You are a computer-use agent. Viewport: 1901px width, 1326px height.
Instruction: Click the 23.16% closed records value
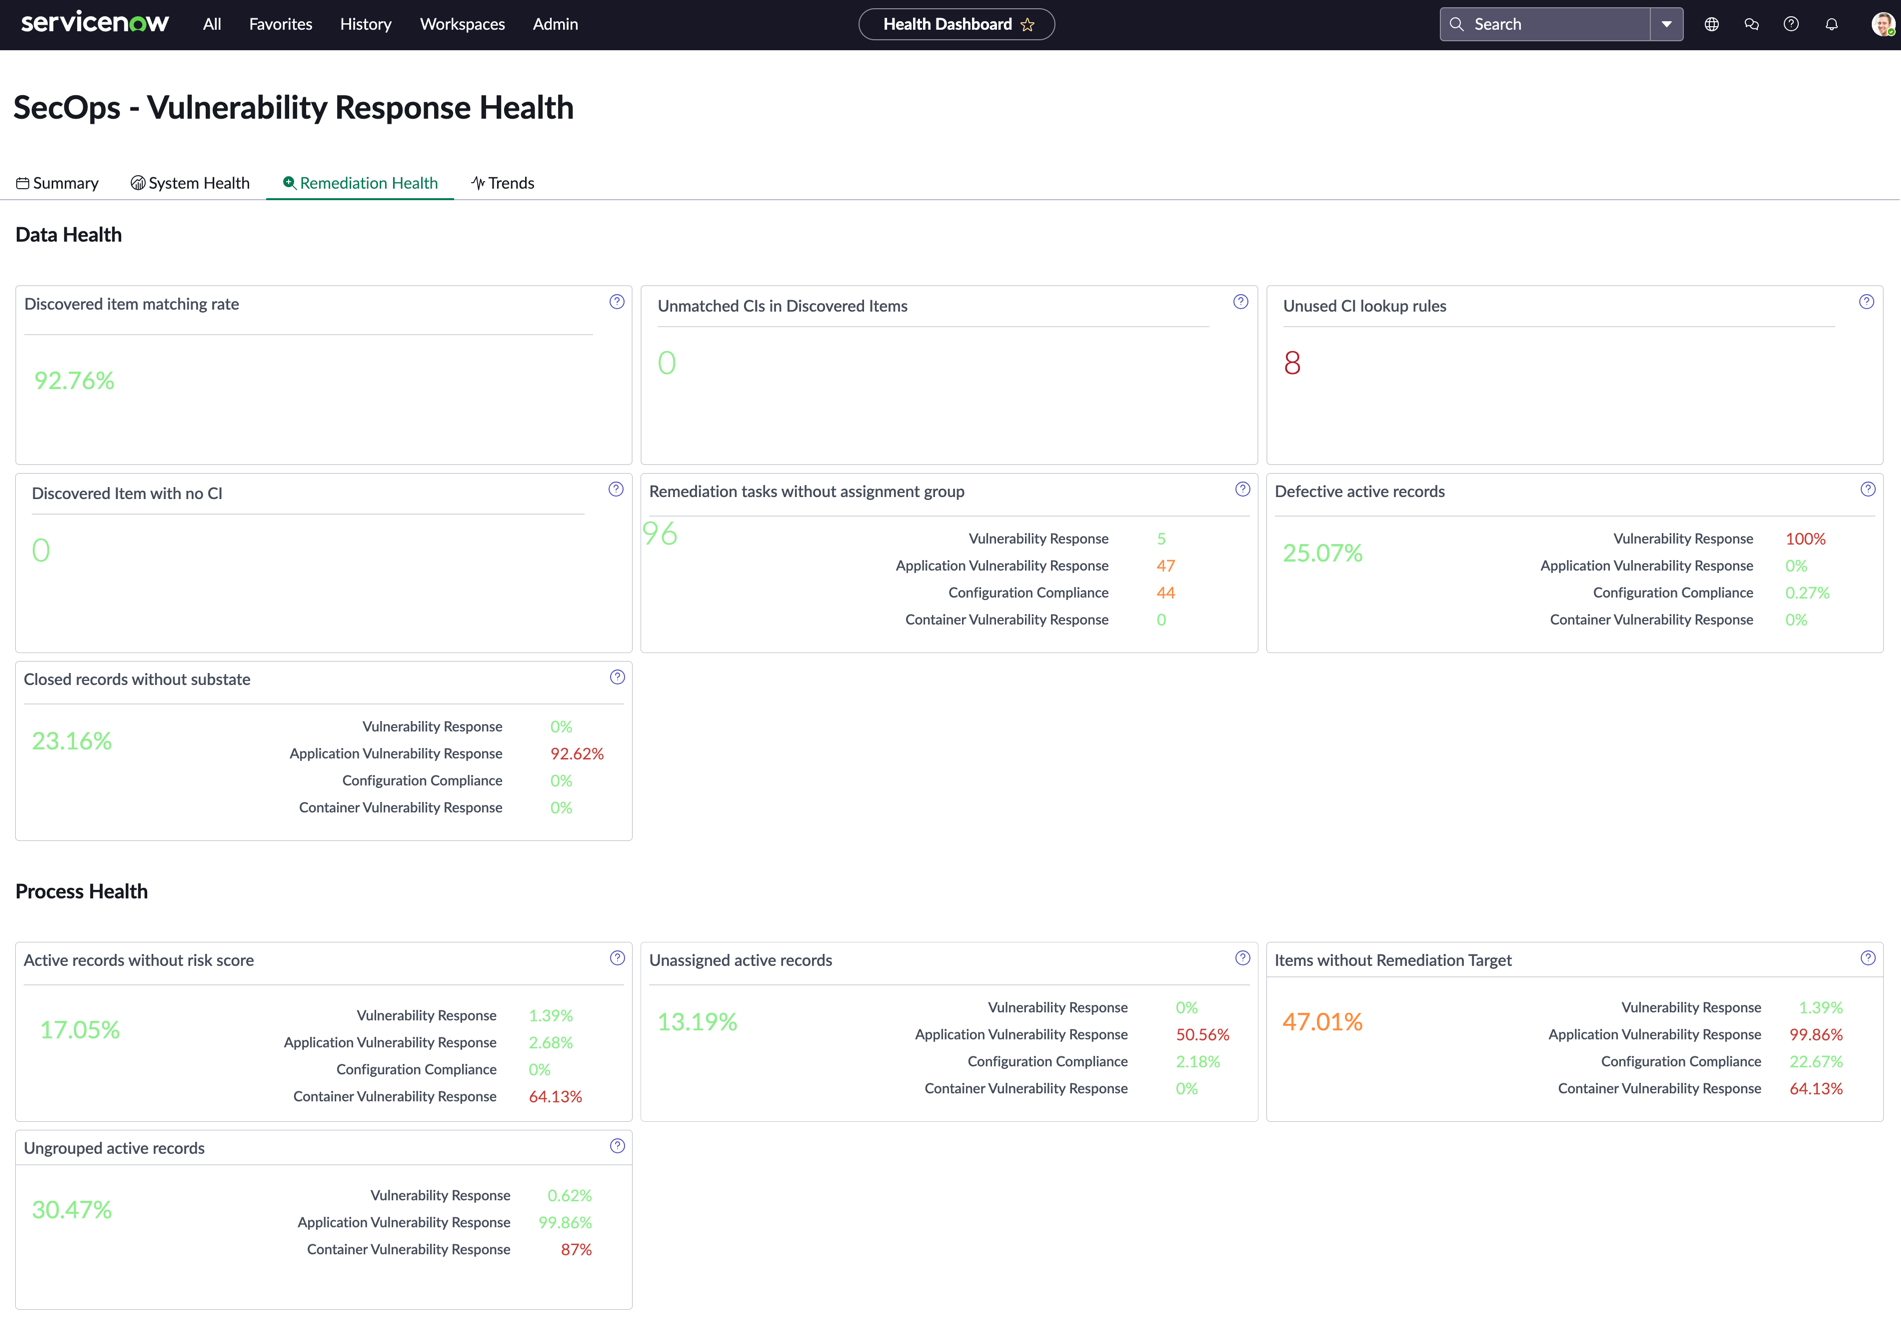coord(72,741)
